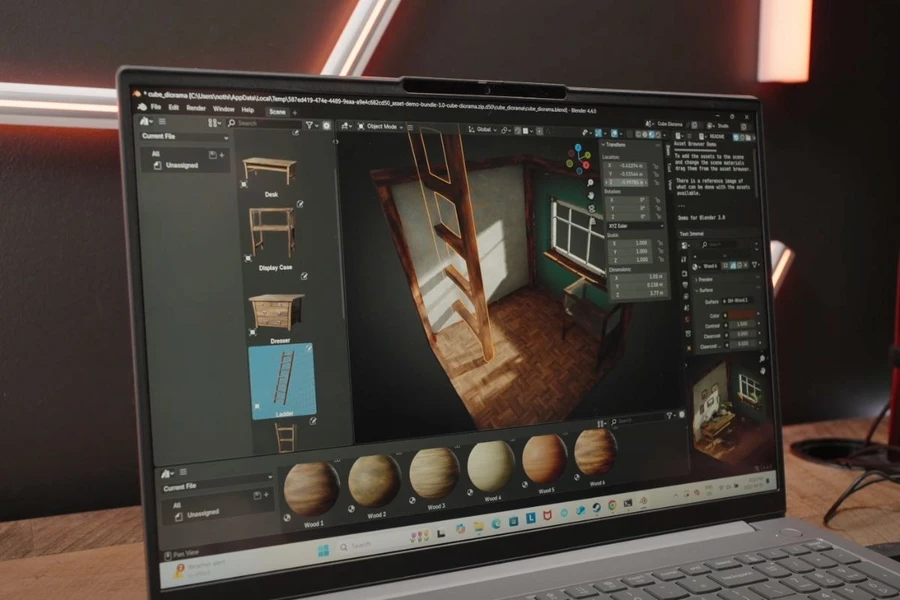Screen dimensions: 900x600
Task: Open the Render menu
Action: (196, 108)
